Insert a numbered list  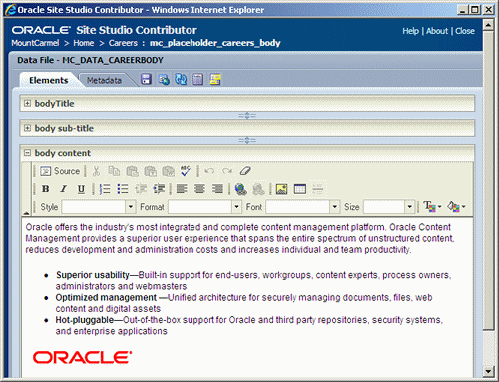[105, 189]
